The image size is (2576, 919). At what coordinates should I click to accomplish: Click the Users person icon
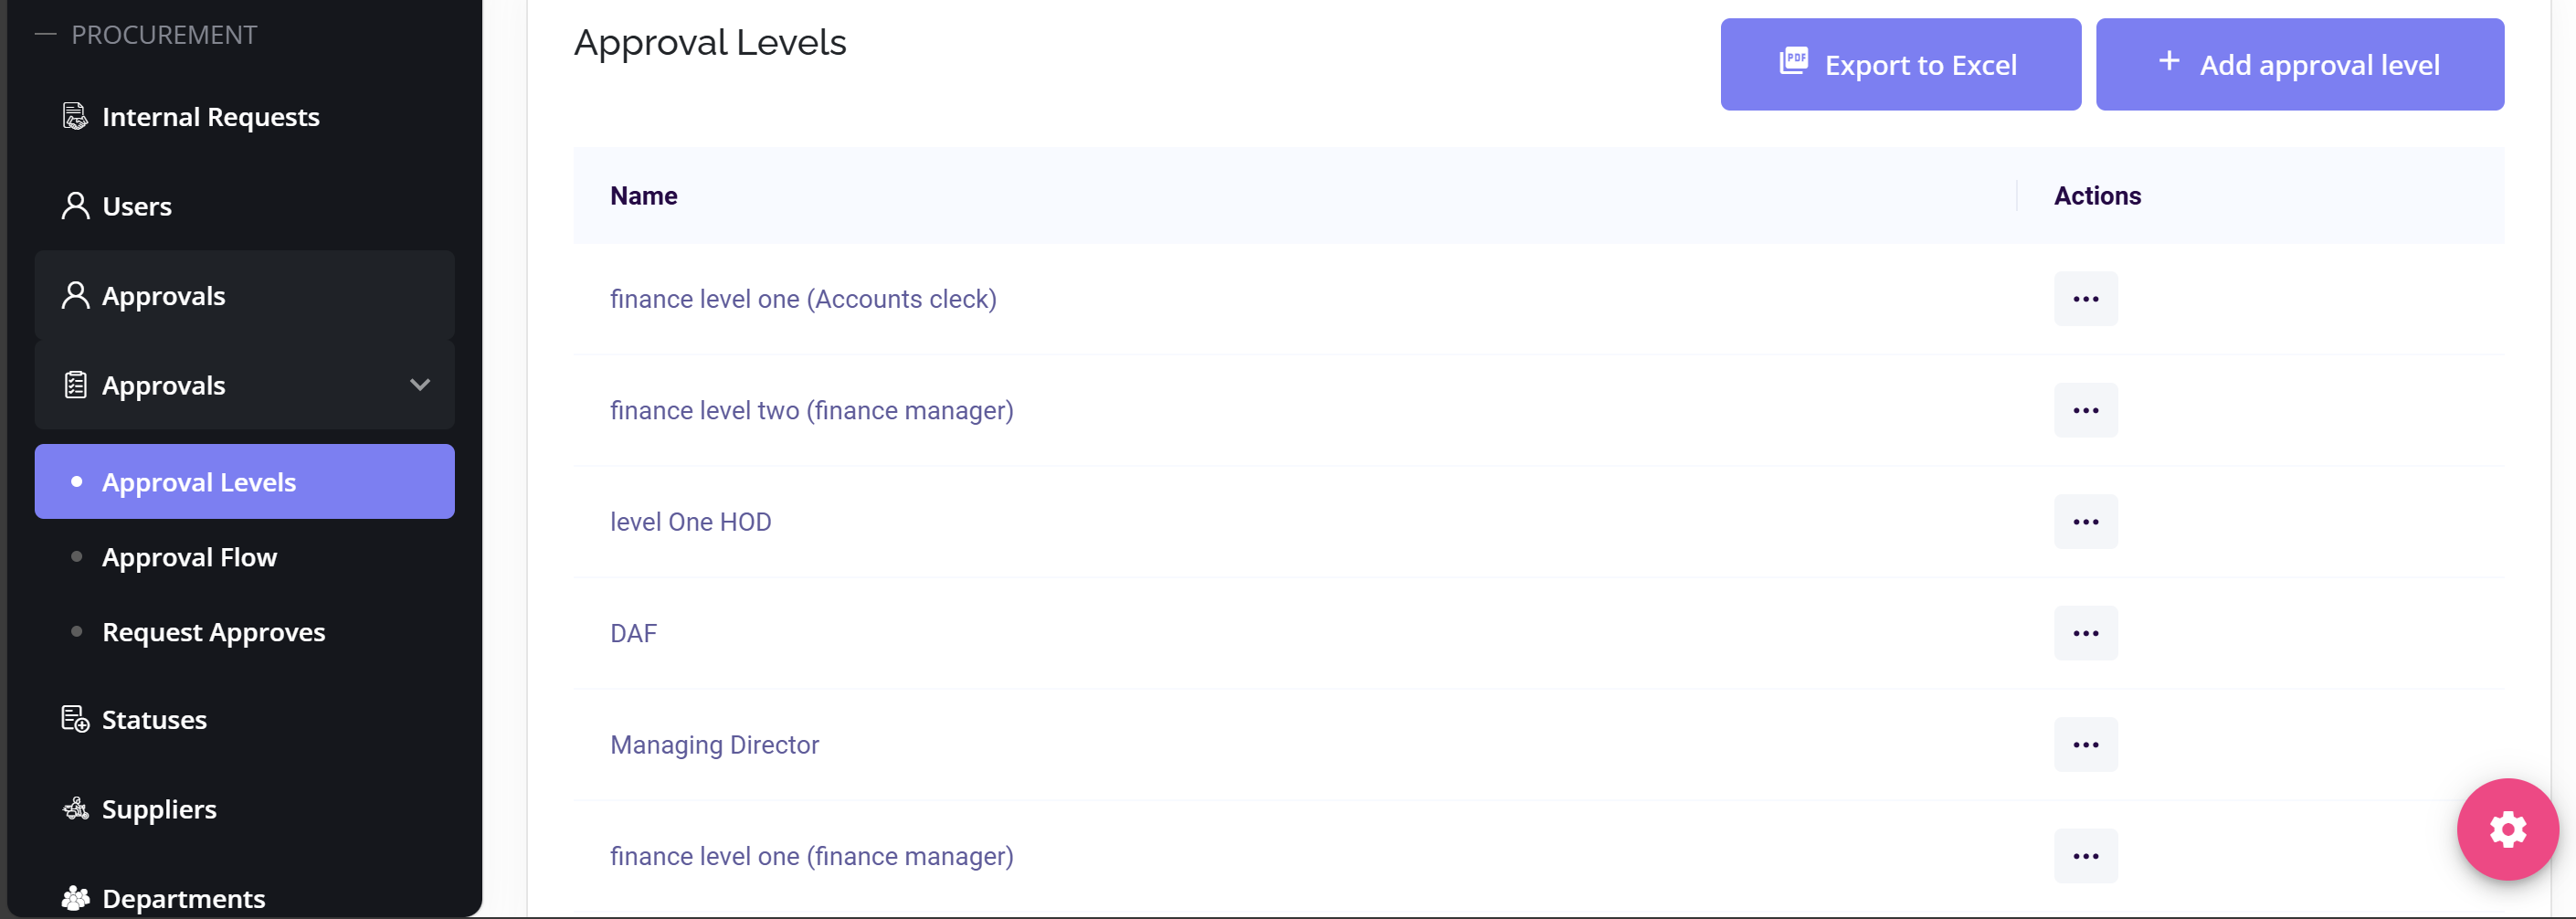click(x=75, y=206)
